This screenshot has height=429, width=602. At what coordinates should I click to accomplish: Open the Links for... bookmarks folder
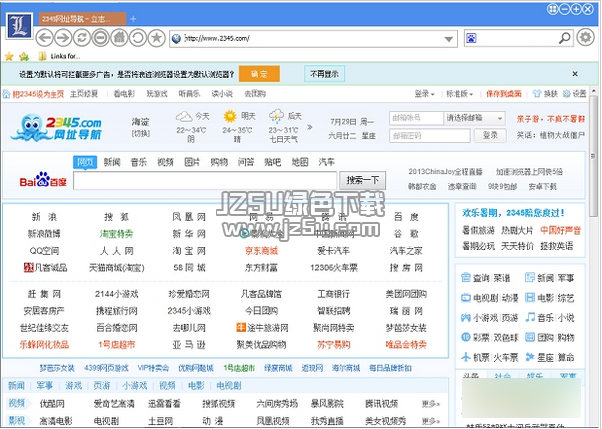60,56
